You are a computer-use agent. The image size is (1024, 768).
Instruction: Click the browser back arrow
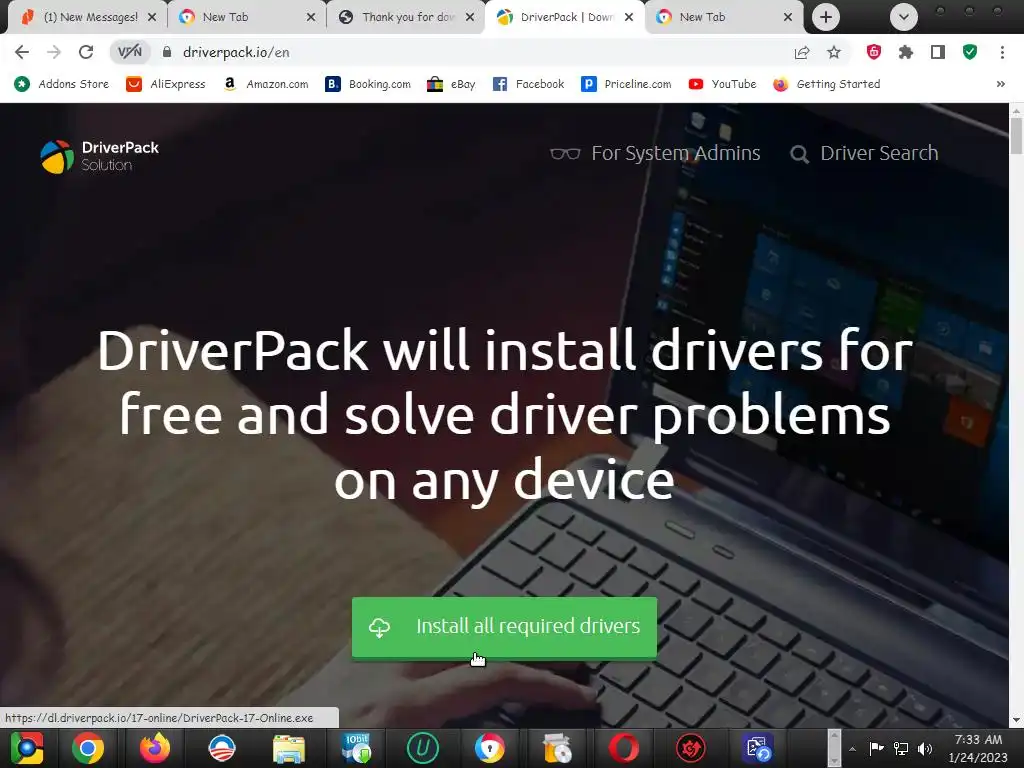(22, 52)
